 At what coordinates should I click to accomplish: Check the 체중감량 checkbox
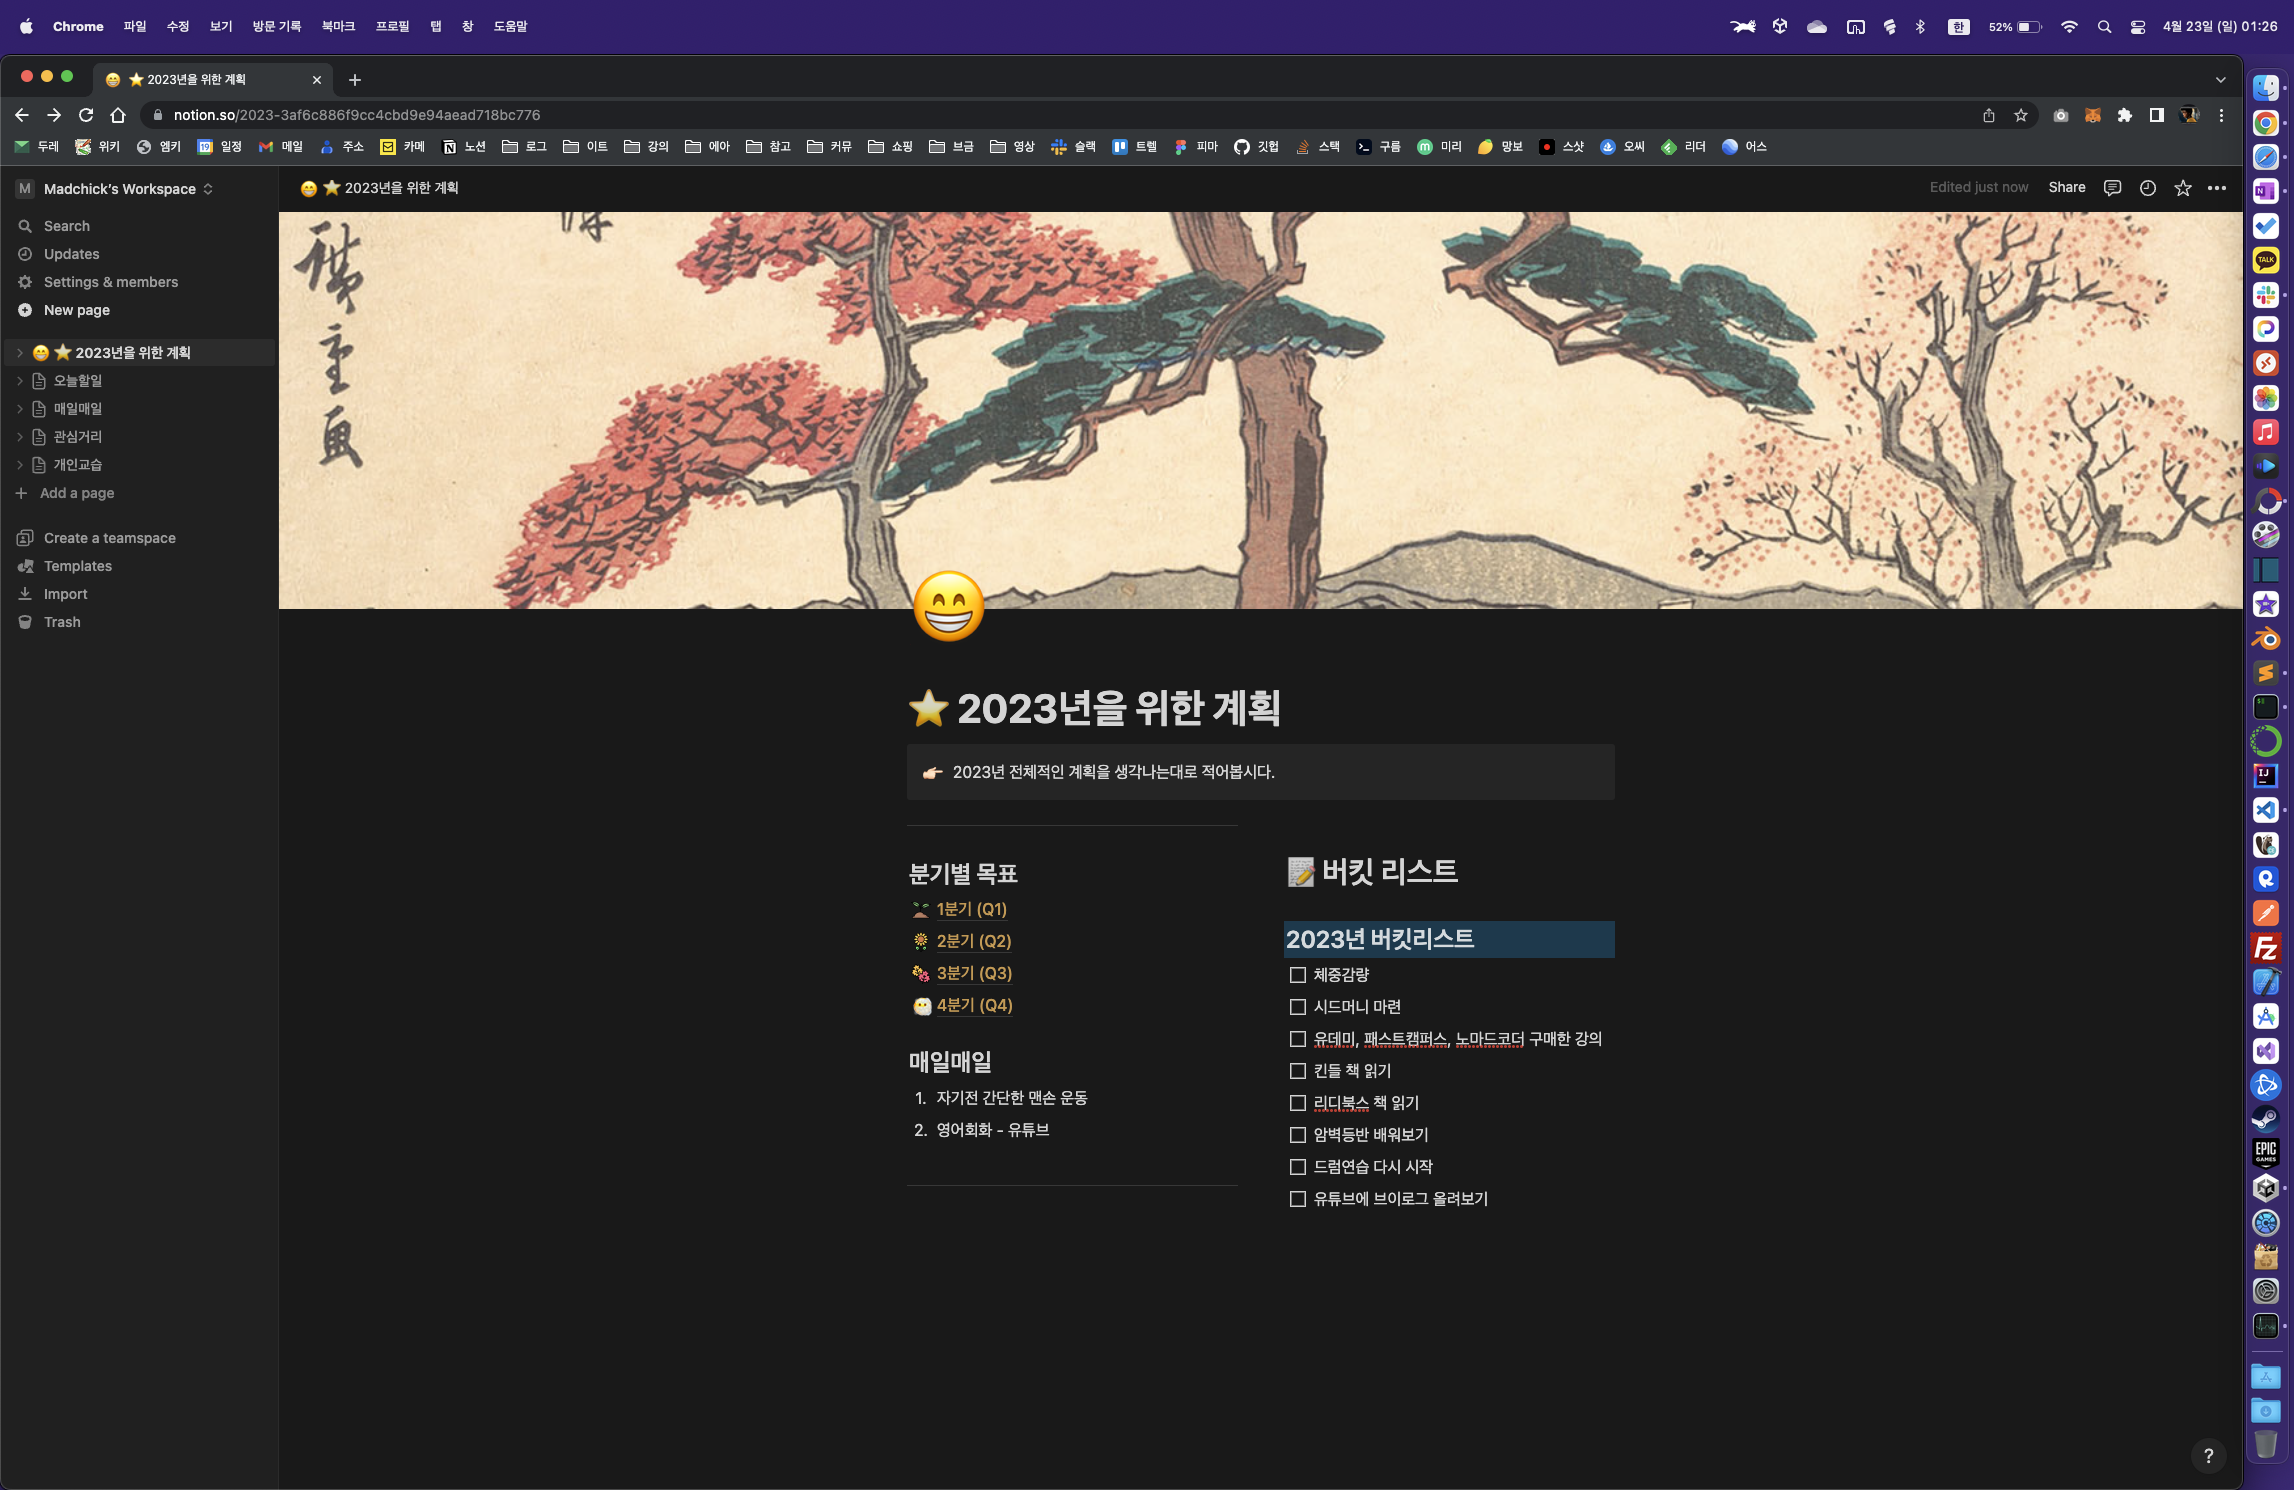coord(1297,975)
